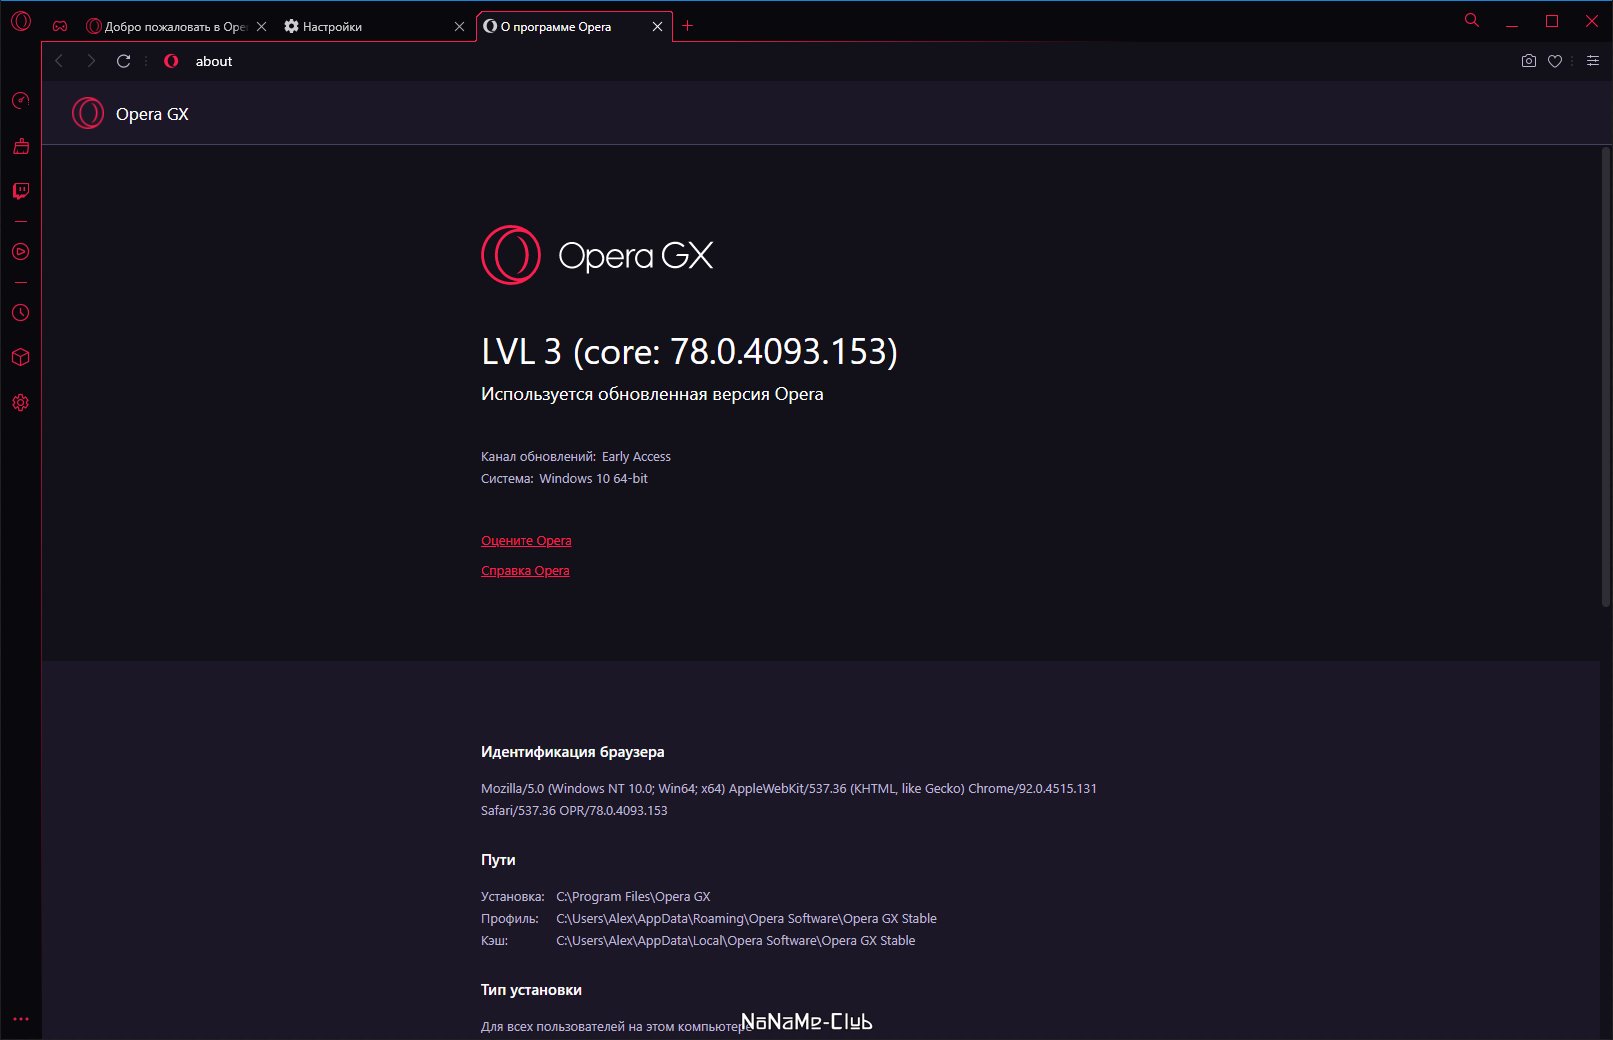Maximize the Opera GX window
The width and height of the screenshot is (1613, 1040).
point(1552,21)
